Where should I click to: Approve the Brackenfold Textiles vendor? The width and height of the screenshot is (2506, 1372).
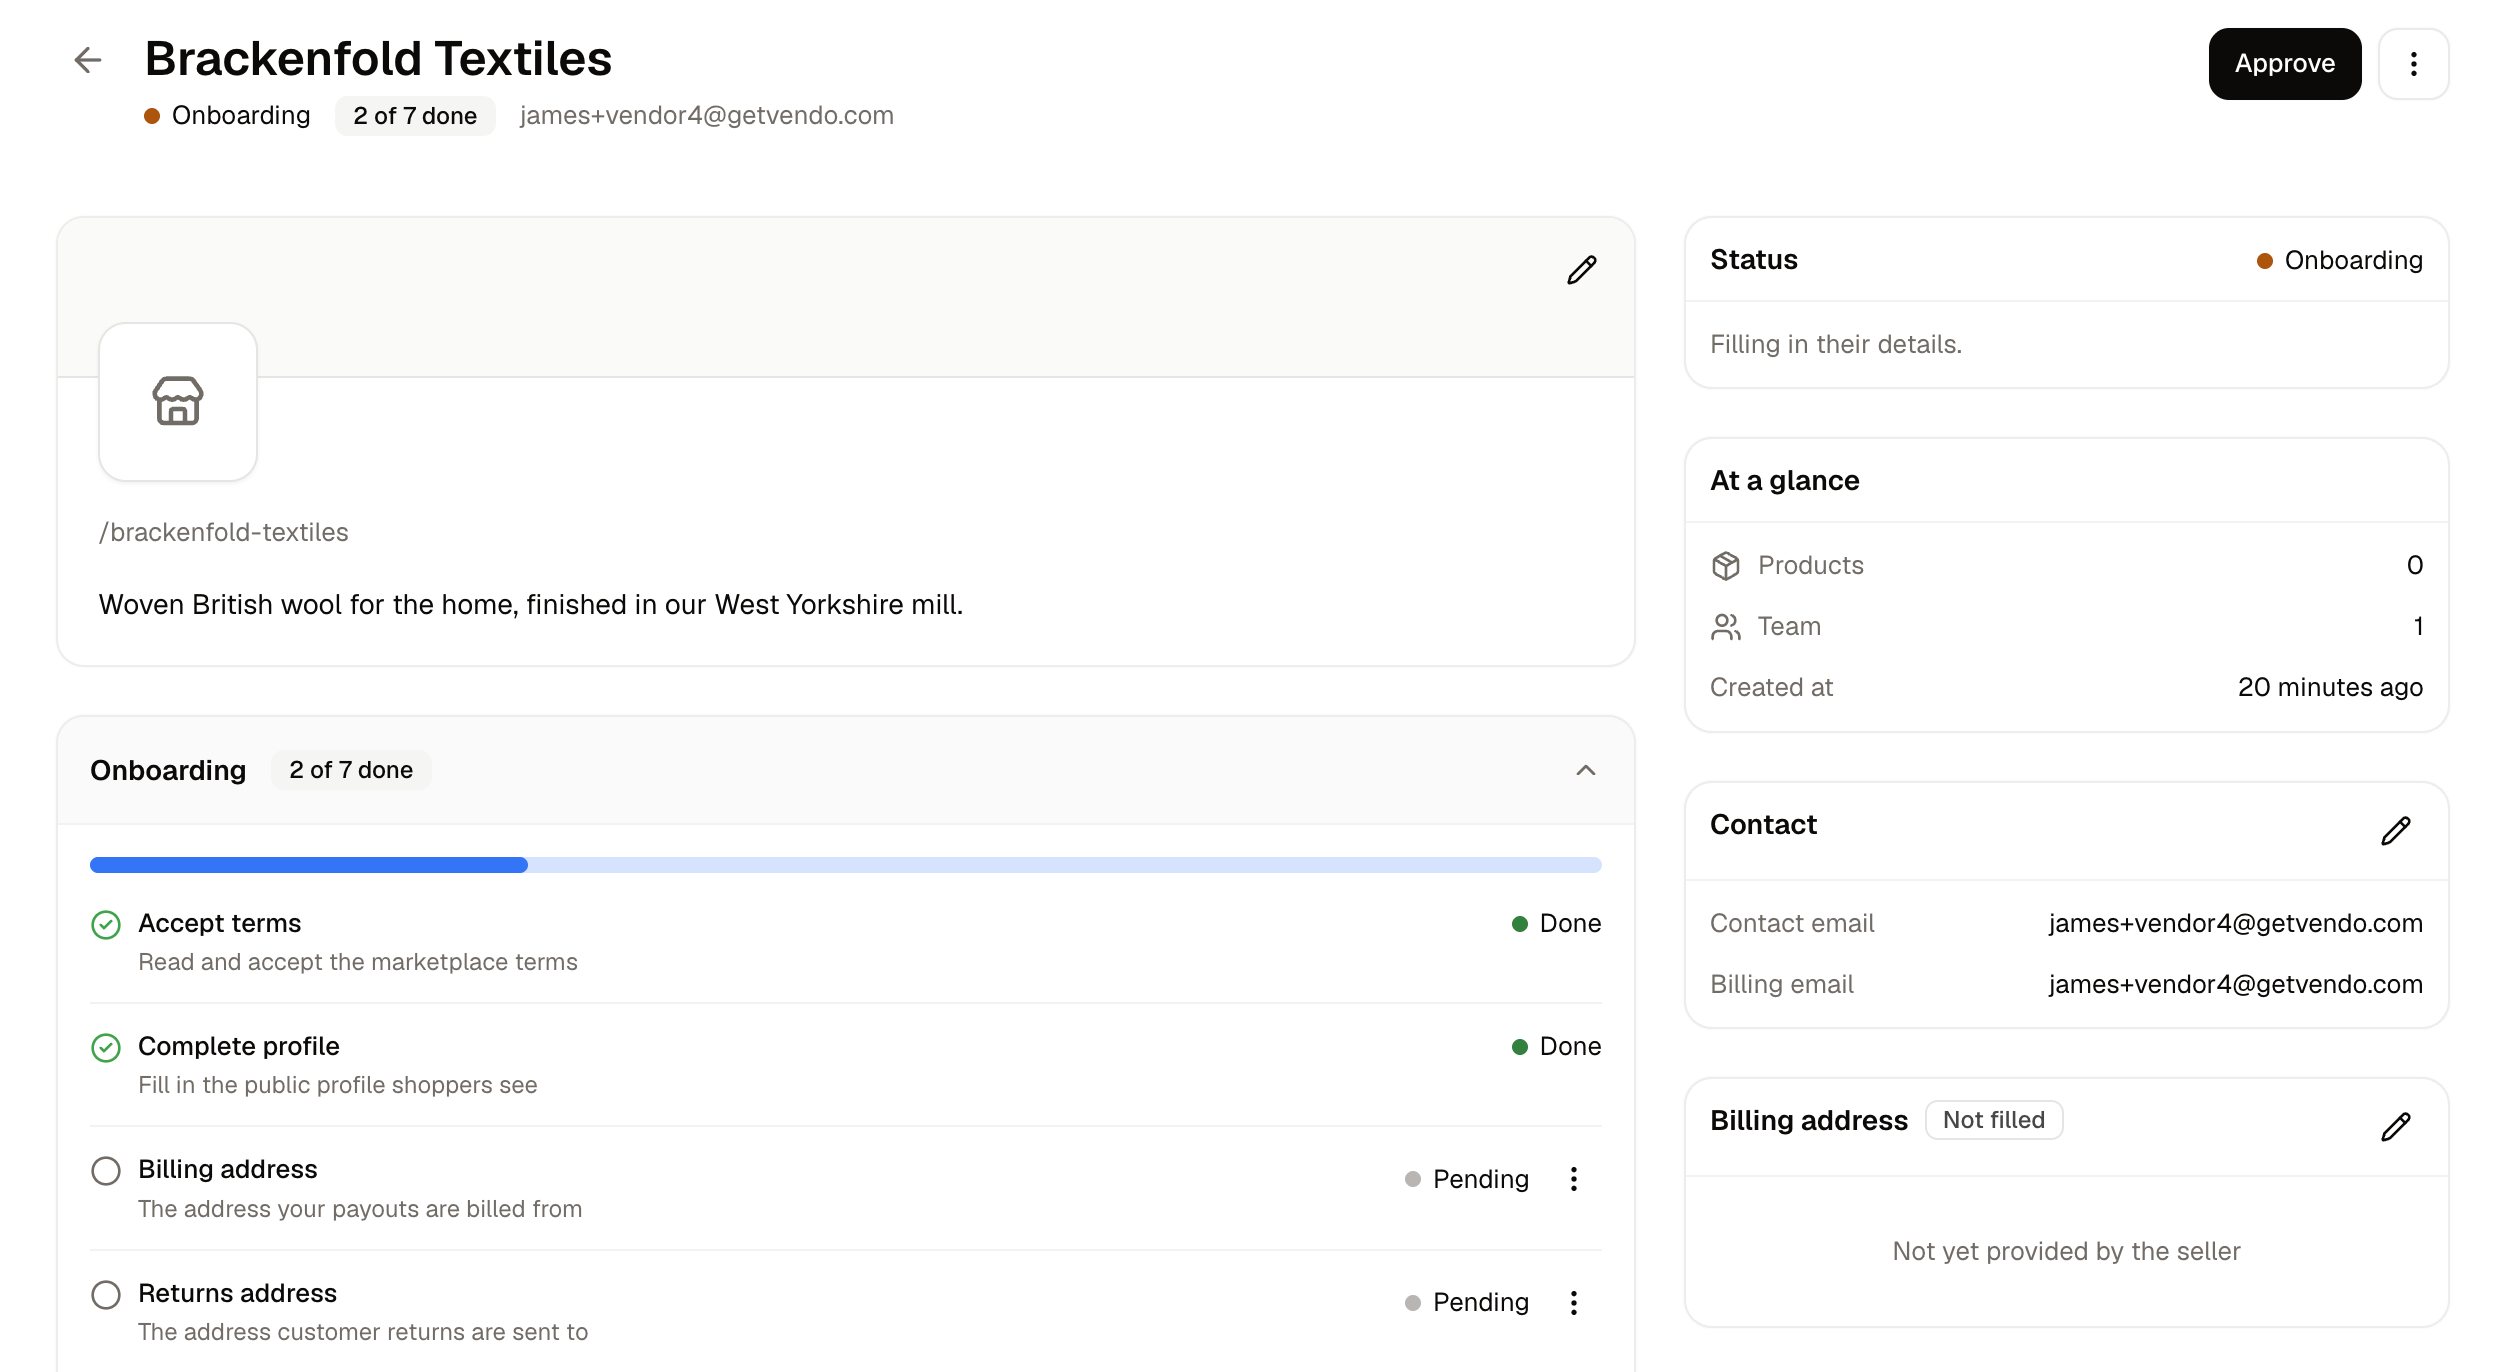[2284, 63]
